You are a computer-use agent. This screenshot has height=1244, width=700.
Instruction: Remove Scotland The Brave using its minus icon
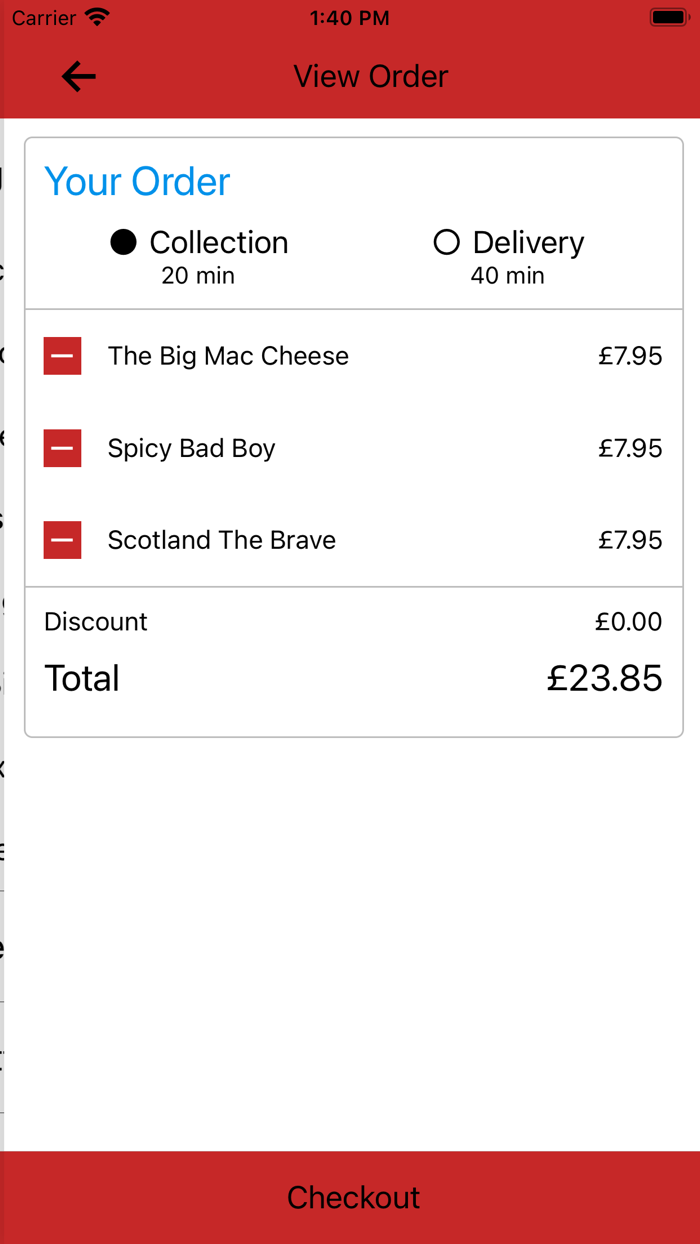[x=62, y=540]
